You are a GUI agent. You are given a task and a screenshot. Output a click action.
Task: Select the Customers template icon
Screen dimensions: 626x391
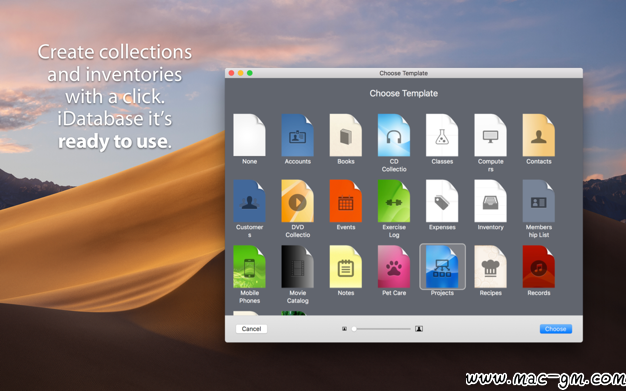249,201
